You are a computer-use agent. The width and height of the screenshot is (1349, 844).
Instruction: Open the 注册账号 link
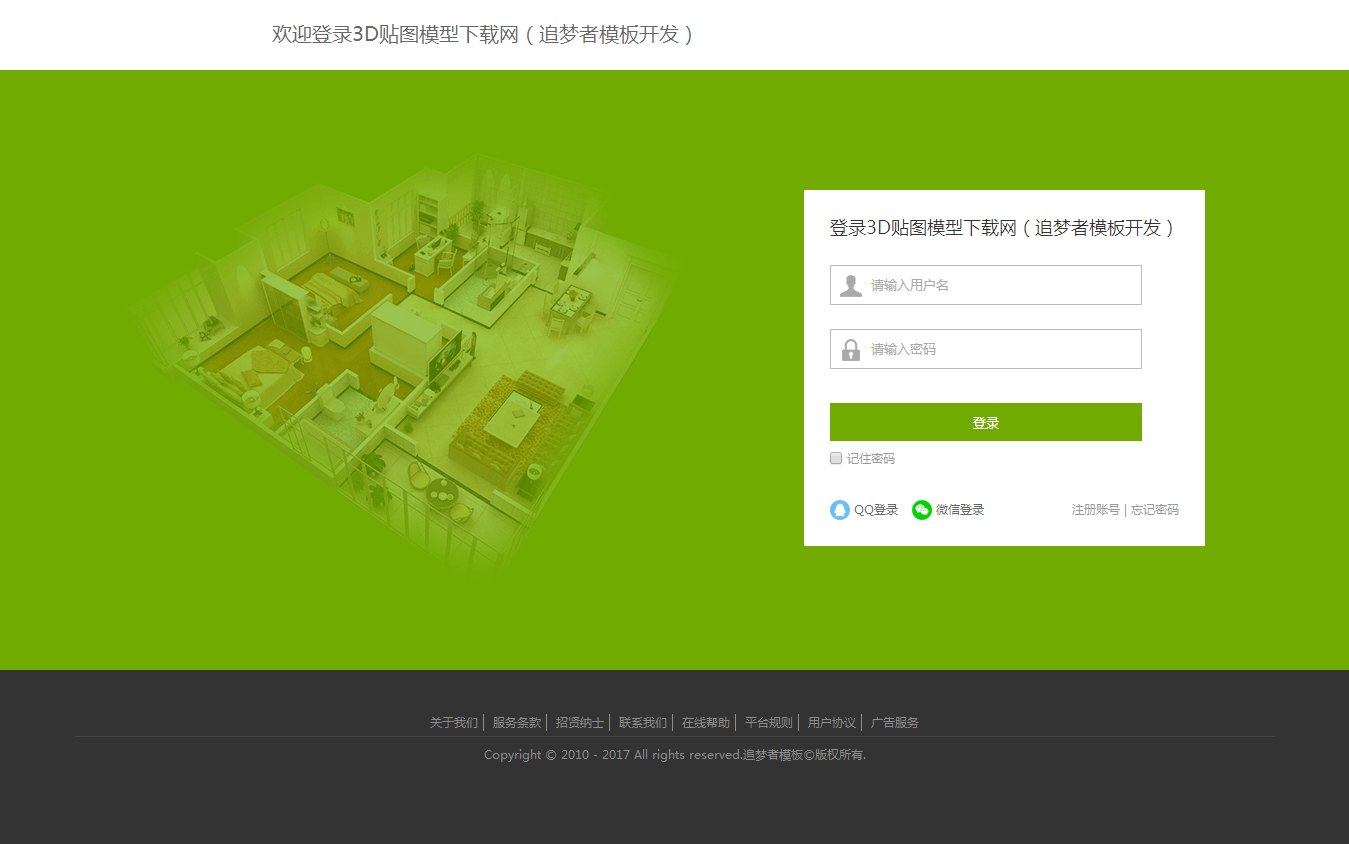click(1095, 510)
